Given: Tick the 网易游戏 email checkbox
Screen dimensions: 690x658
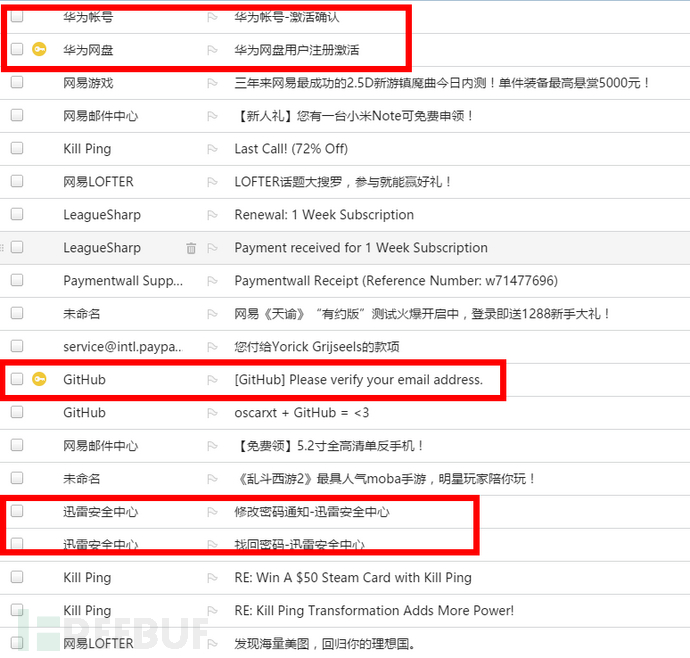Looking at the screenshot, I should (17, 82).
